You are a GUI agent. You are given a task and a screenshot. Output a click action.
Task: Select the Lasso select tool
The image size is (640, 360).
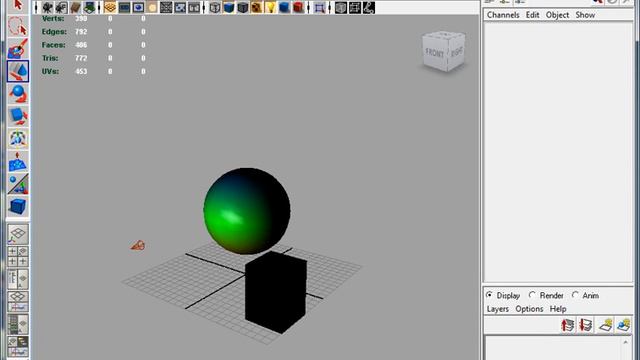(x=18, y=27)
